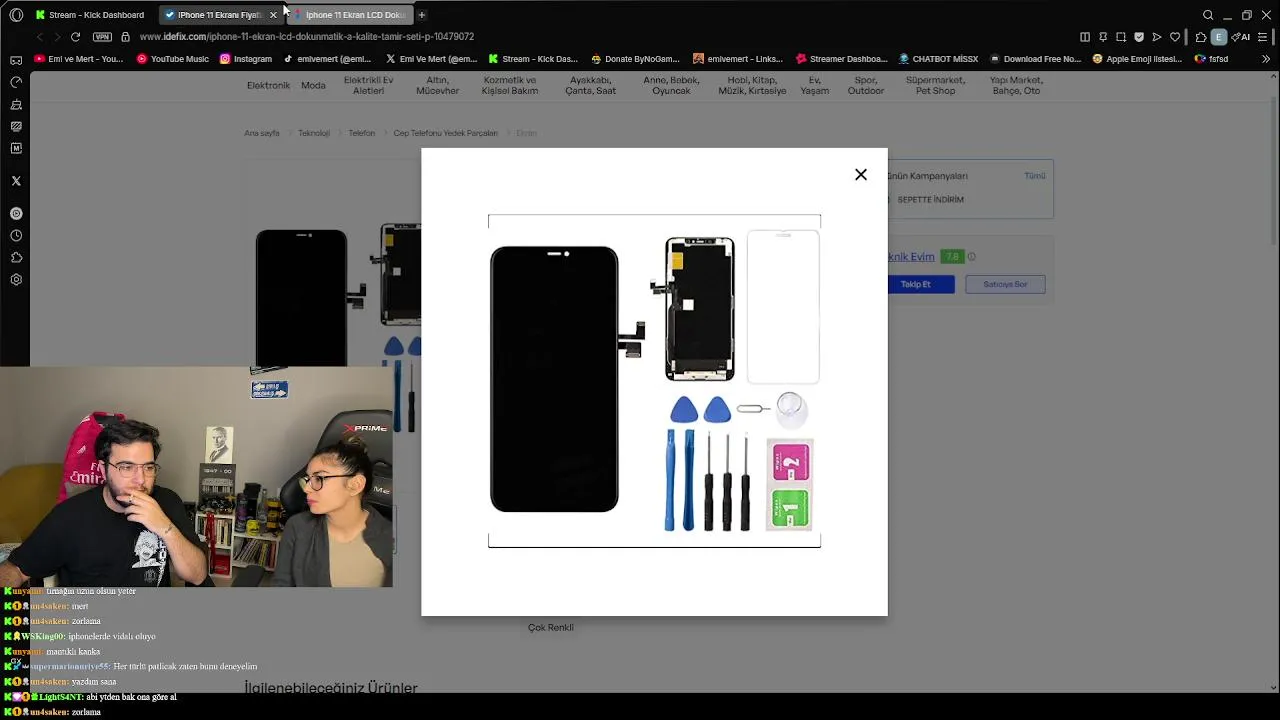This screenshot has width=1280, height=720.
Task: Open the AI assistant button
Action: pyautogui.click(x=1242, y=37)
